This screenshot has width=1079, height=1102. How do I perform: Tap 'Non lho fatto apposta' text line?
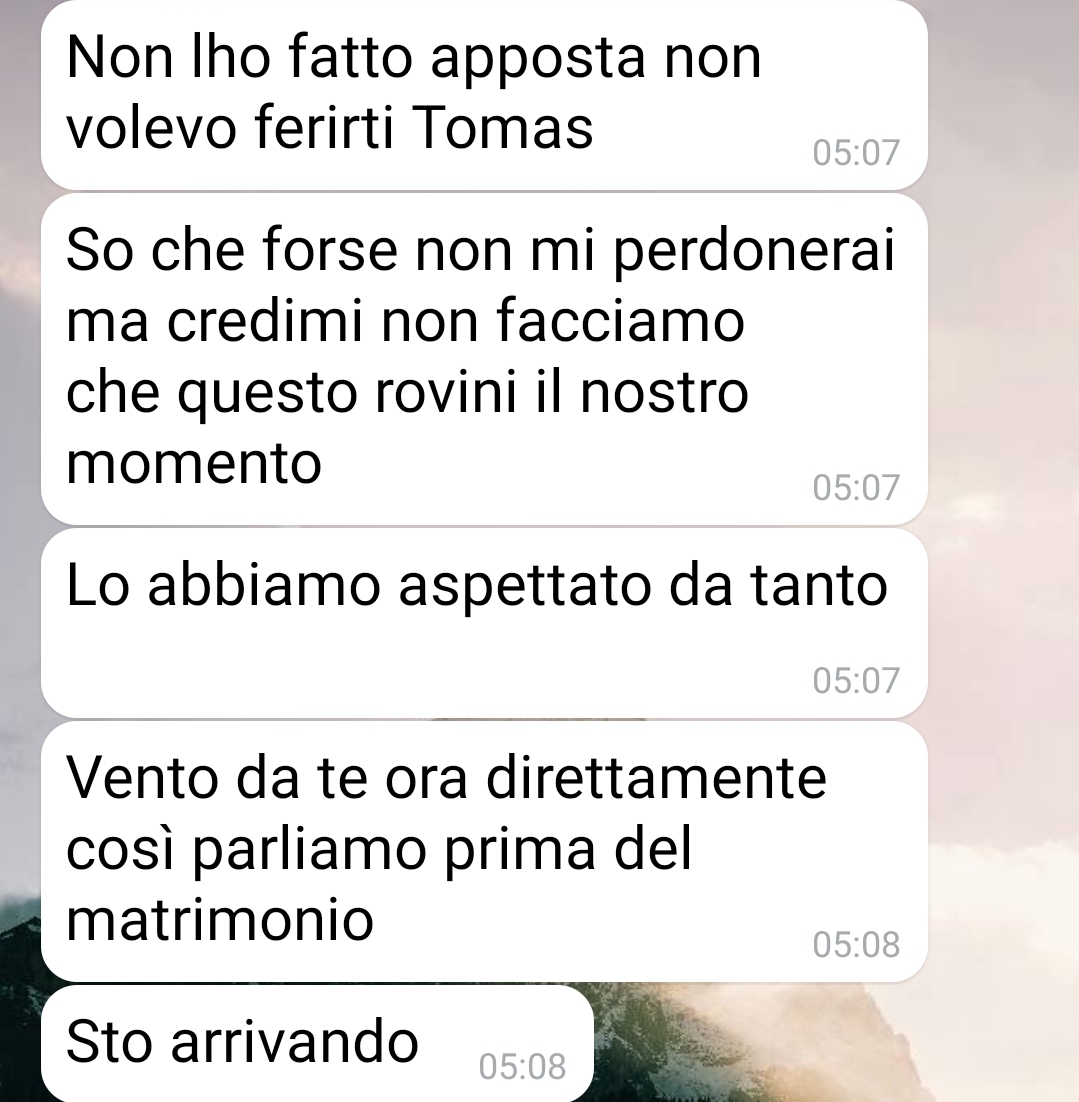coord(356,58)
